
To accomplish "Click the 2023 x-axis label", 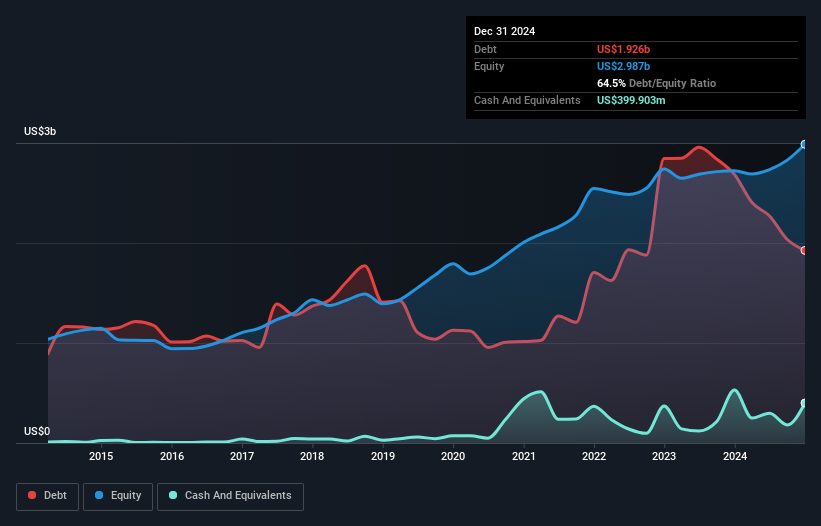I will [x=664, y=456].
